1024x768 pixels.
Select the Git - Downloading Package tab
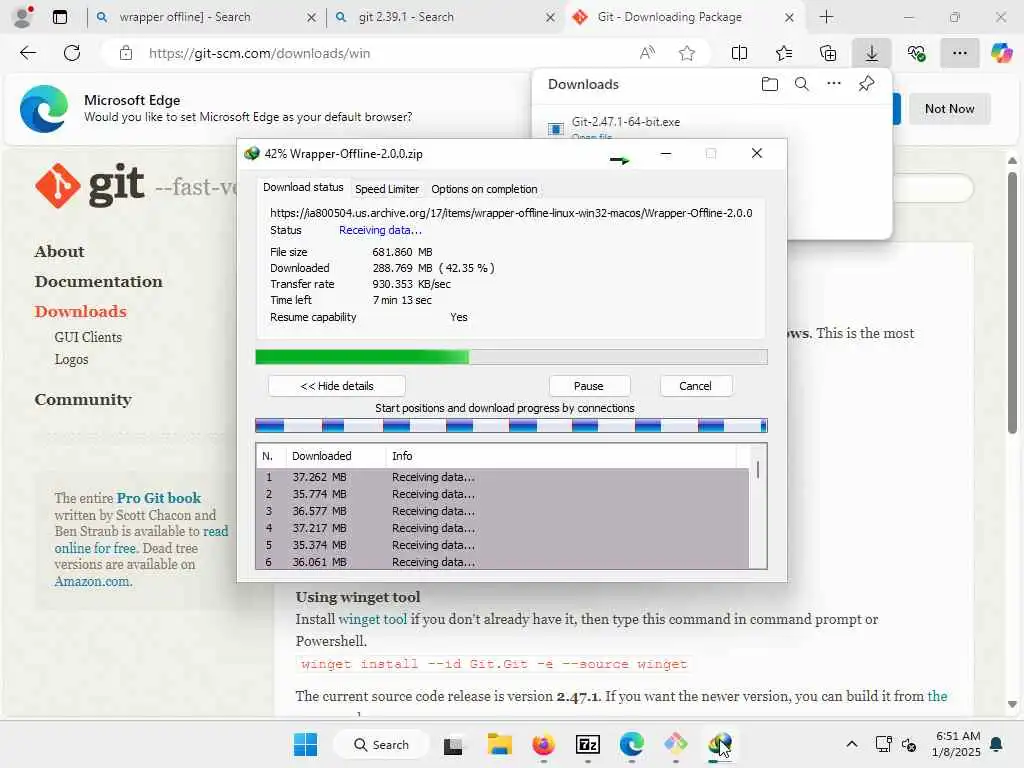[669, 17]
